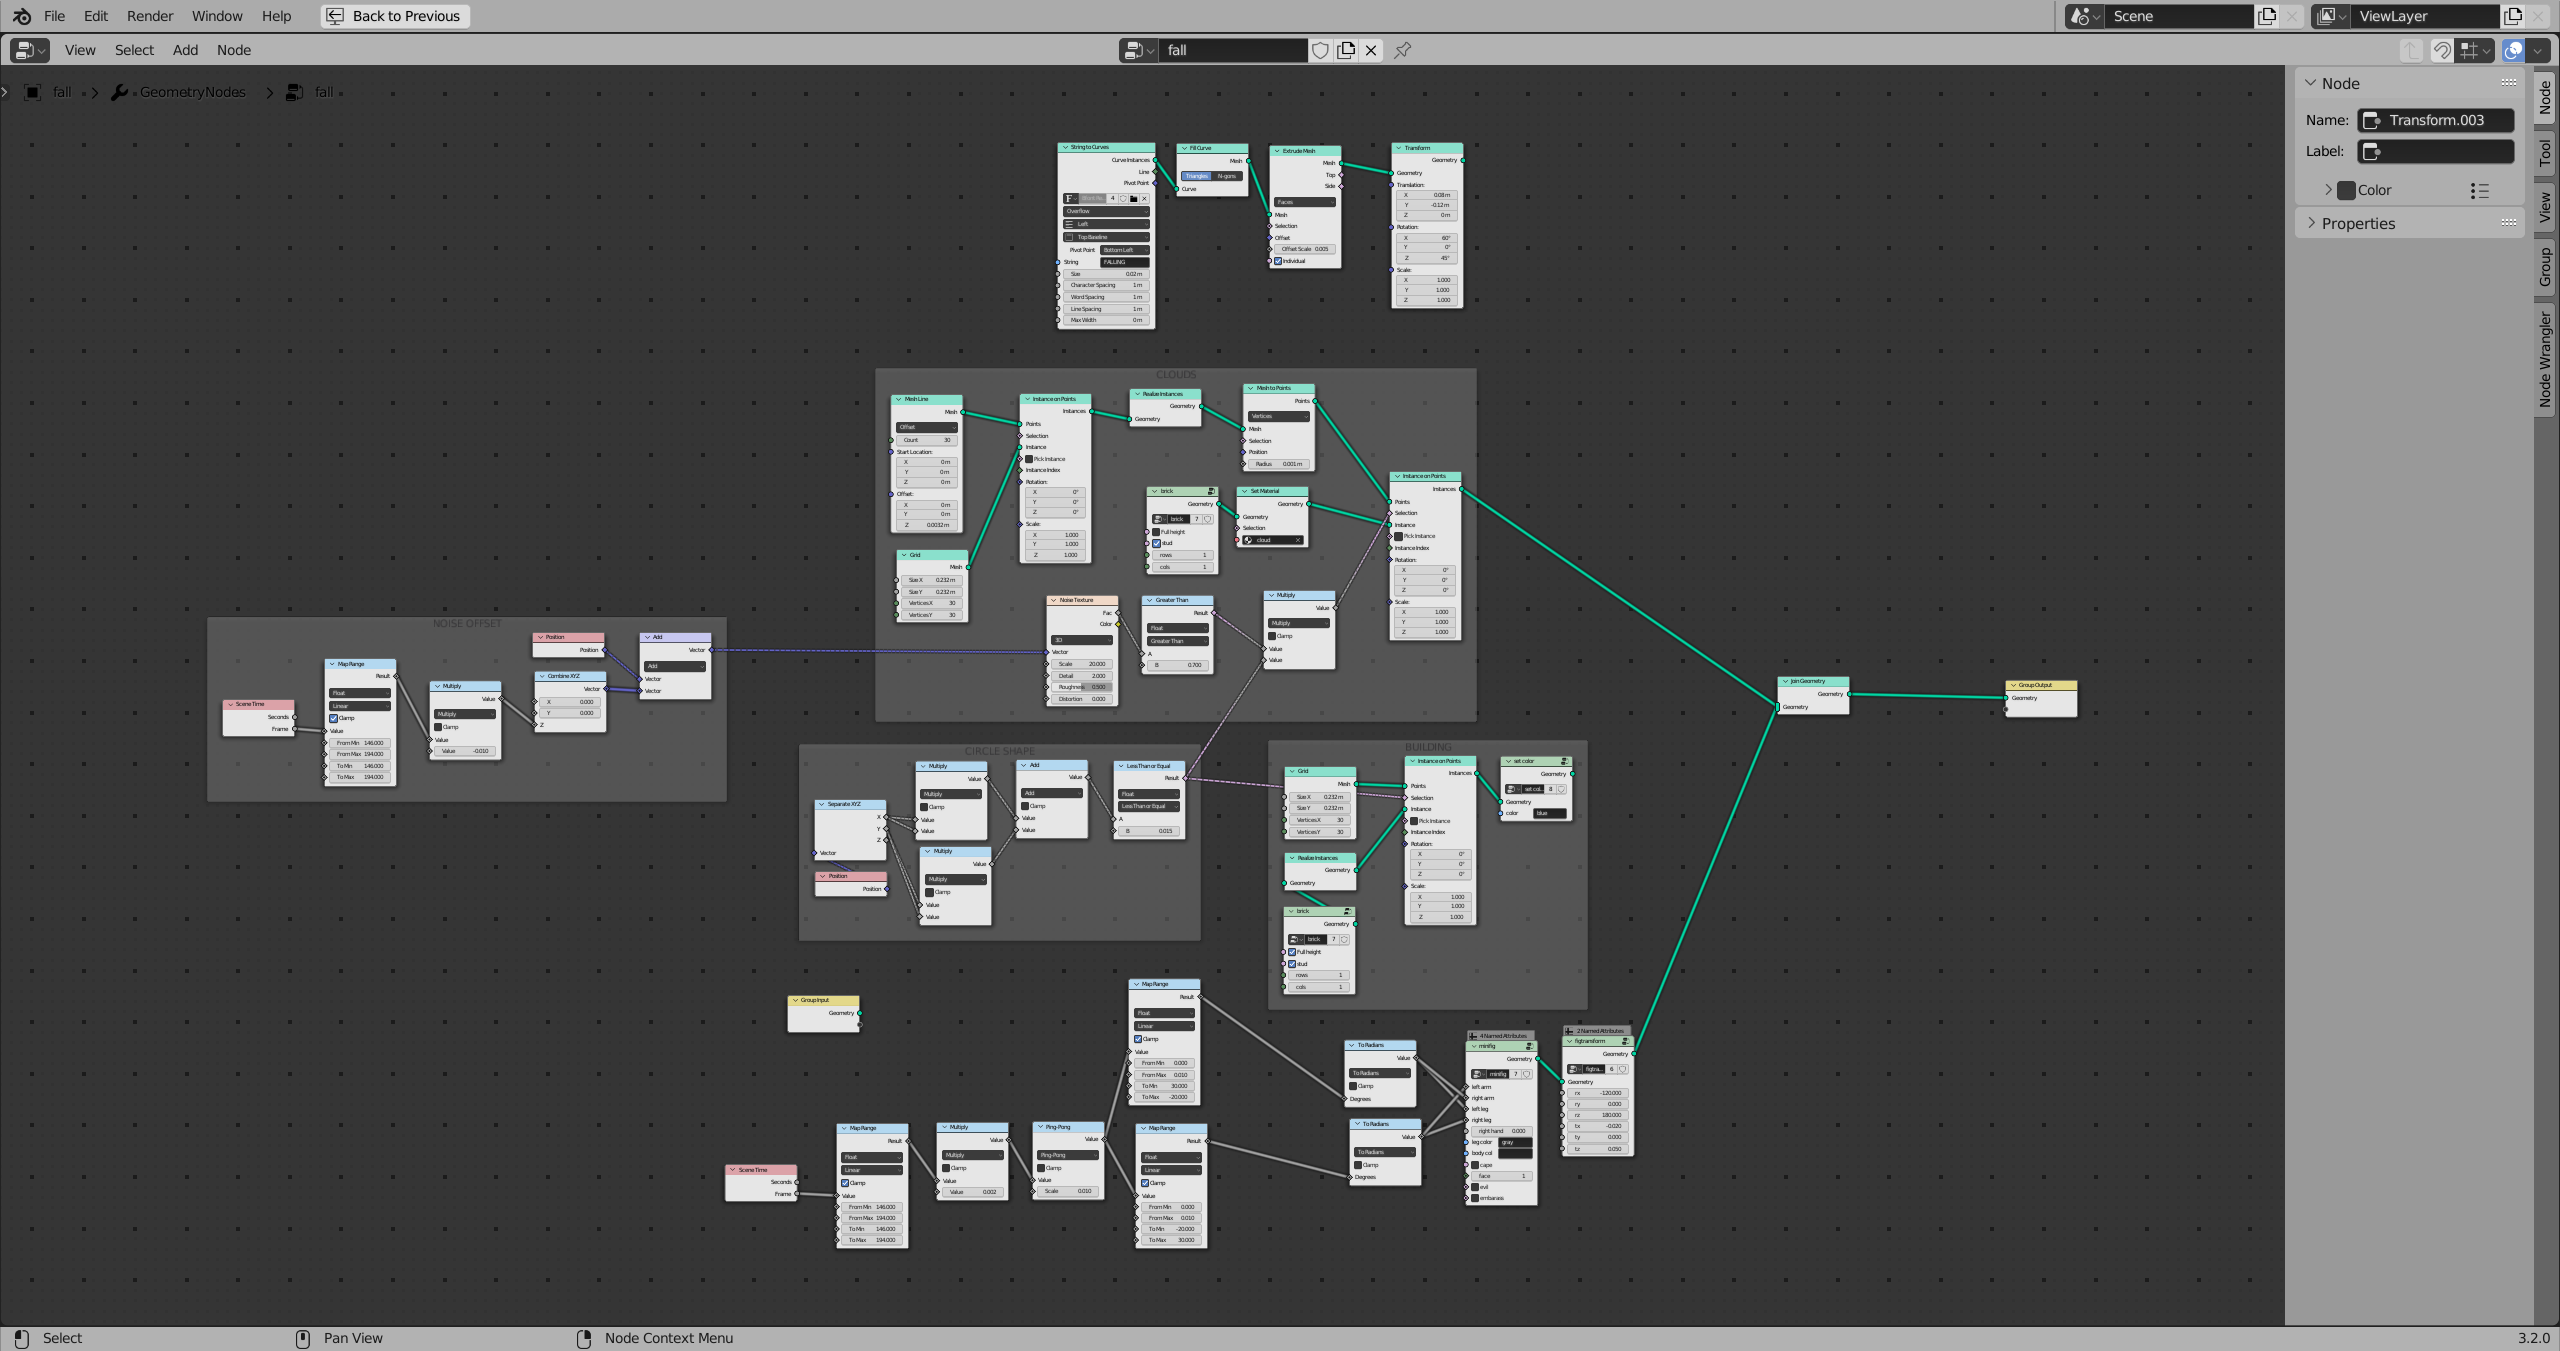Screen dimensions: 2560x1351
Task: Toggle Individual checkbox in Extrude Mesh node
Action: point(1278,261)
